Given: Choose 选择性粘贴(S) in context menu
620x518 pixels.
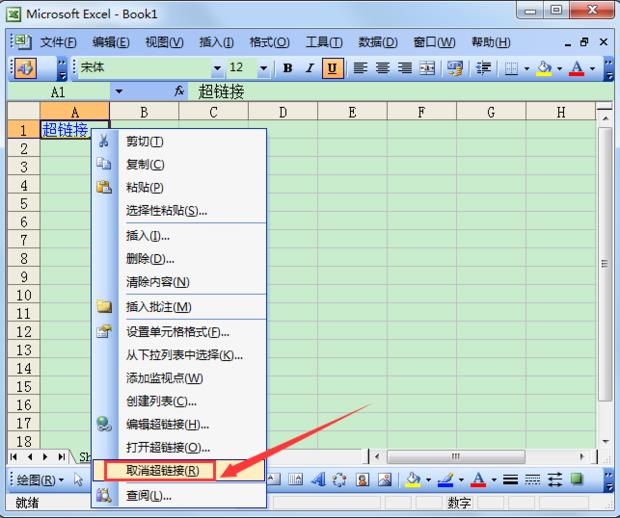Looking at the screenshot, I should point(179,210).
